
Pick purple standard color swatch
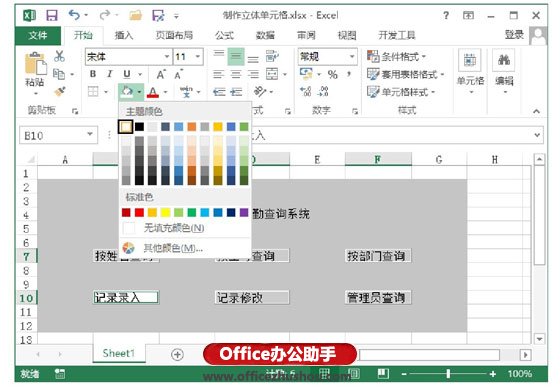[244, 212]
